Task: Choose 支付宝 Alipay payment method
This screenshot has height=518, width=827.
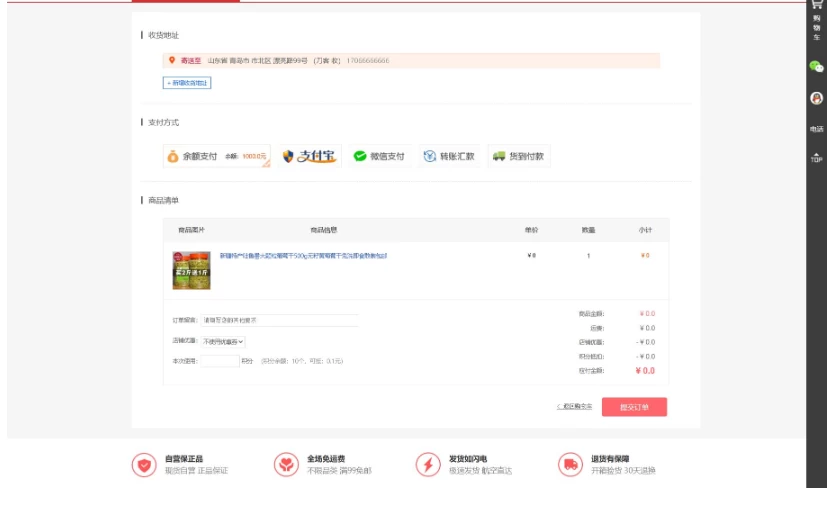Action: (x=310, y=156)
